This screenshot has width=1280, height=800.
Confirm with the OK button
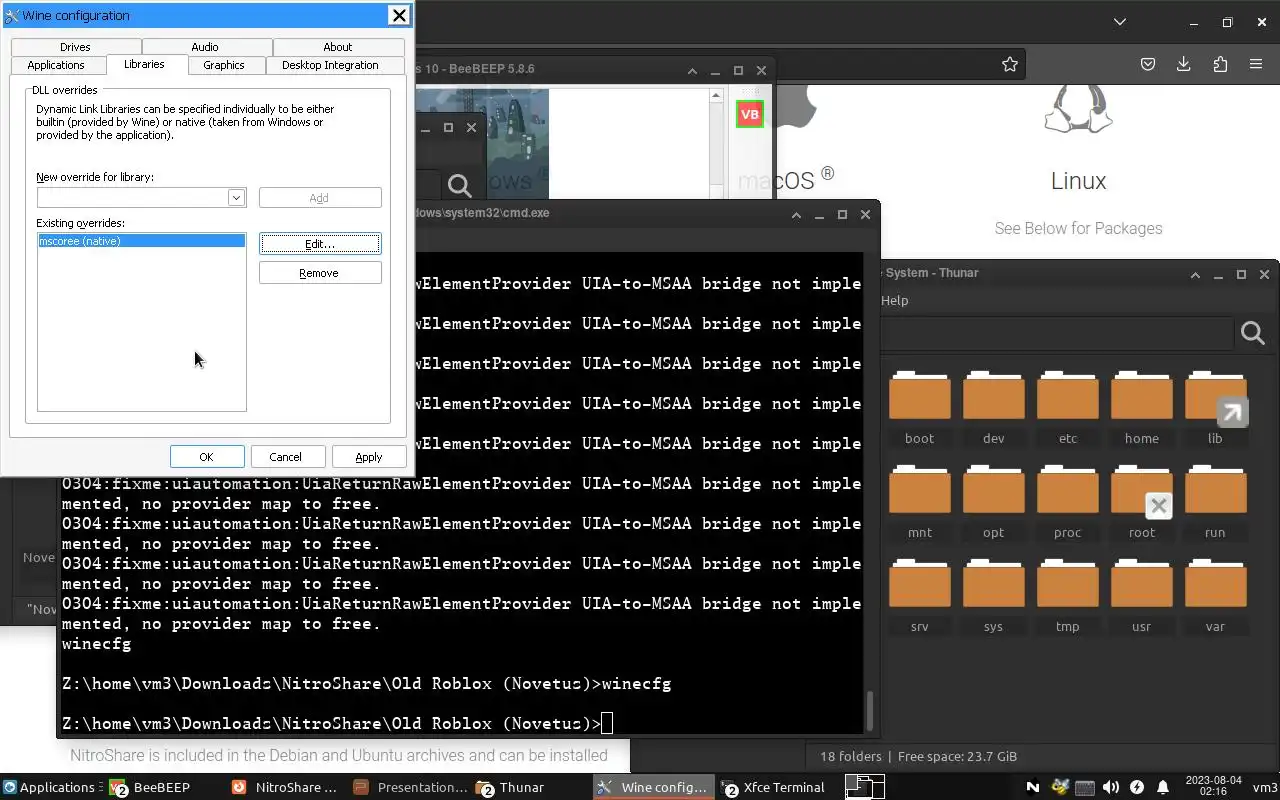pyautogui.click(x=207, y=457)
